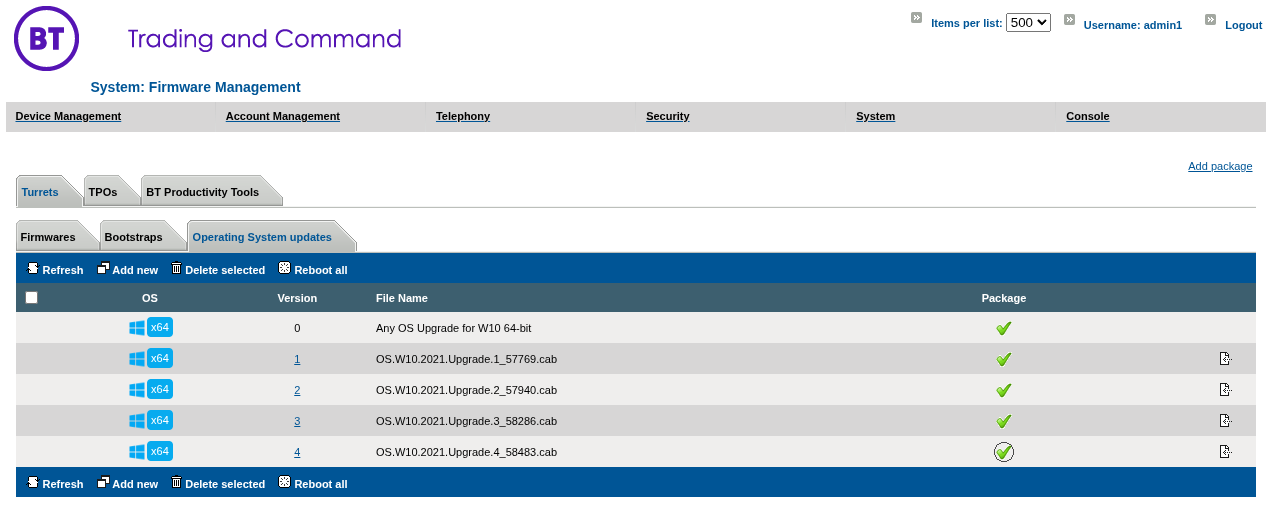Open version 2 link in table

pos(297,390)
